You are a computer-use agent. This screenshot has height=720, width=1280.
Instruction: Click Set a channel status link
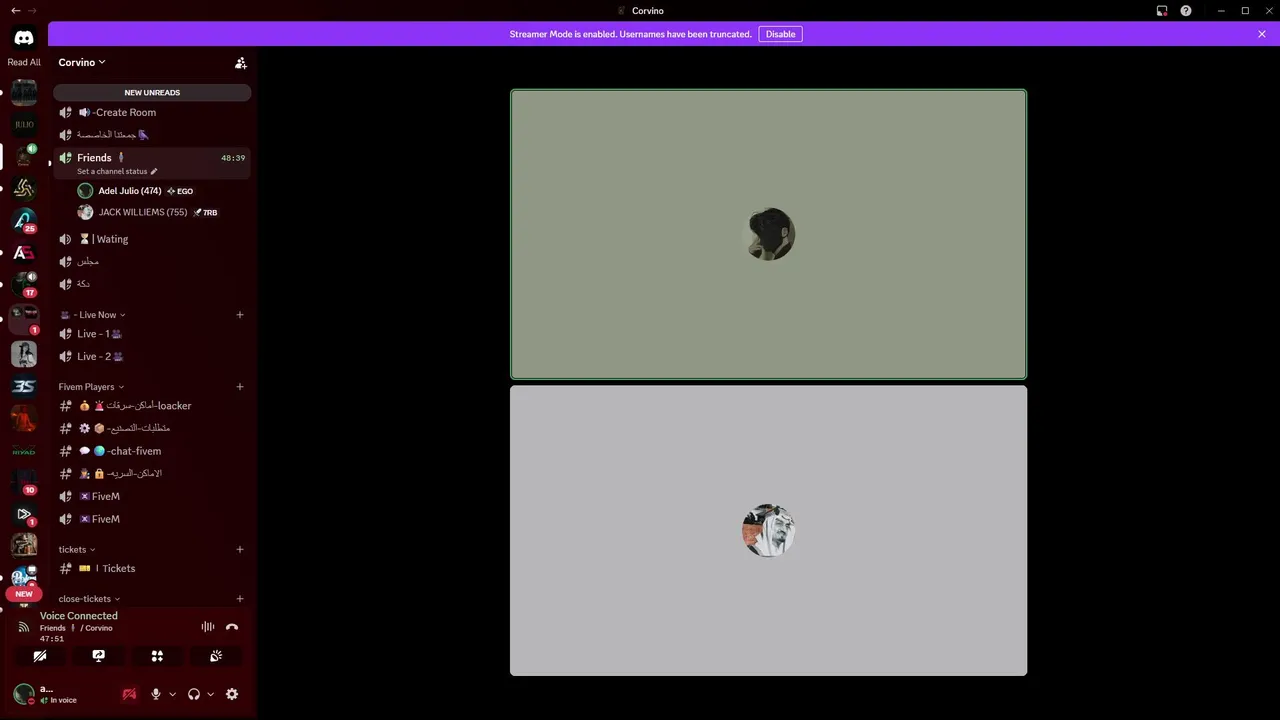(x=112, y=172)
